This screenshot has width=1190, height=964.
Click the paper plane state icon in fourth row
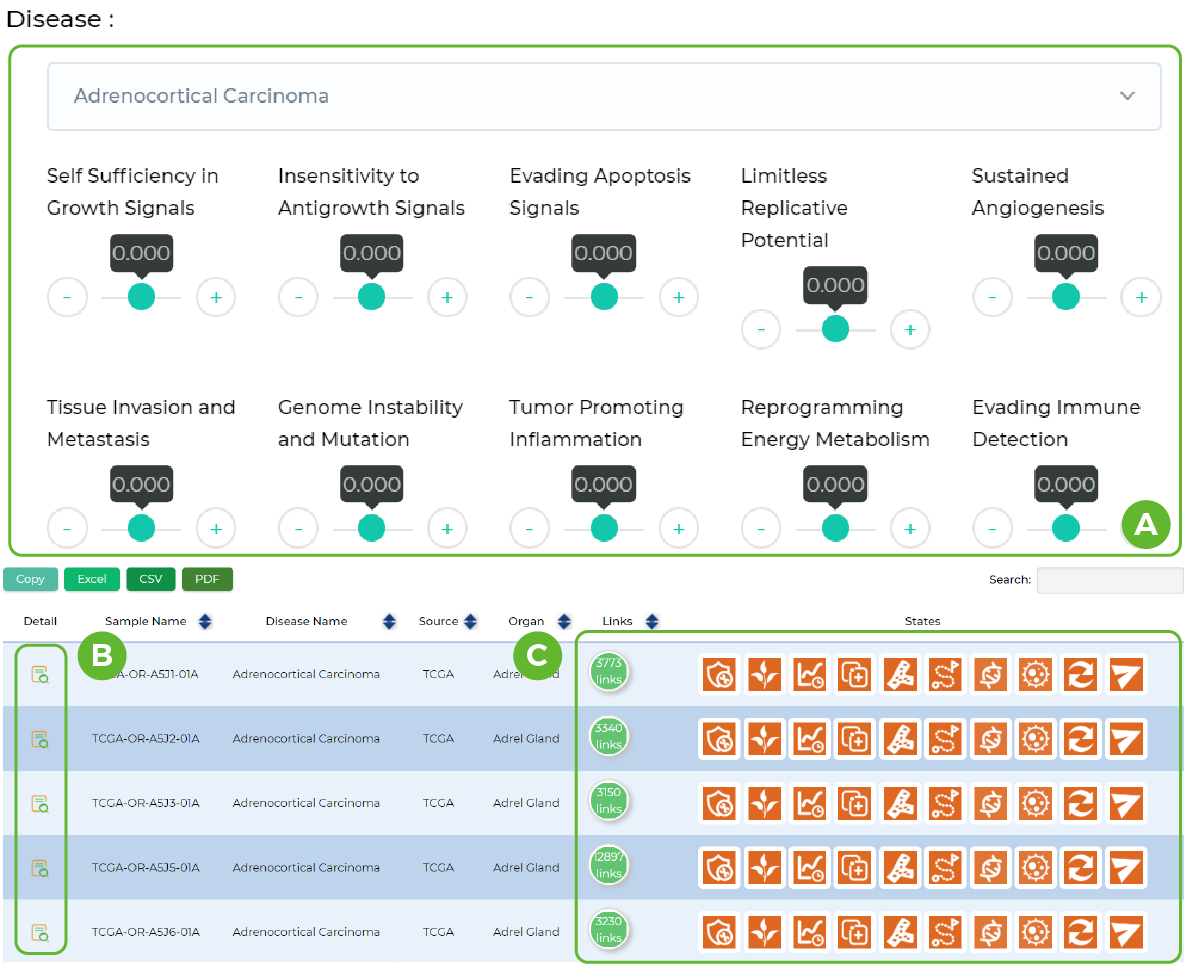(x=1126, y=868)
